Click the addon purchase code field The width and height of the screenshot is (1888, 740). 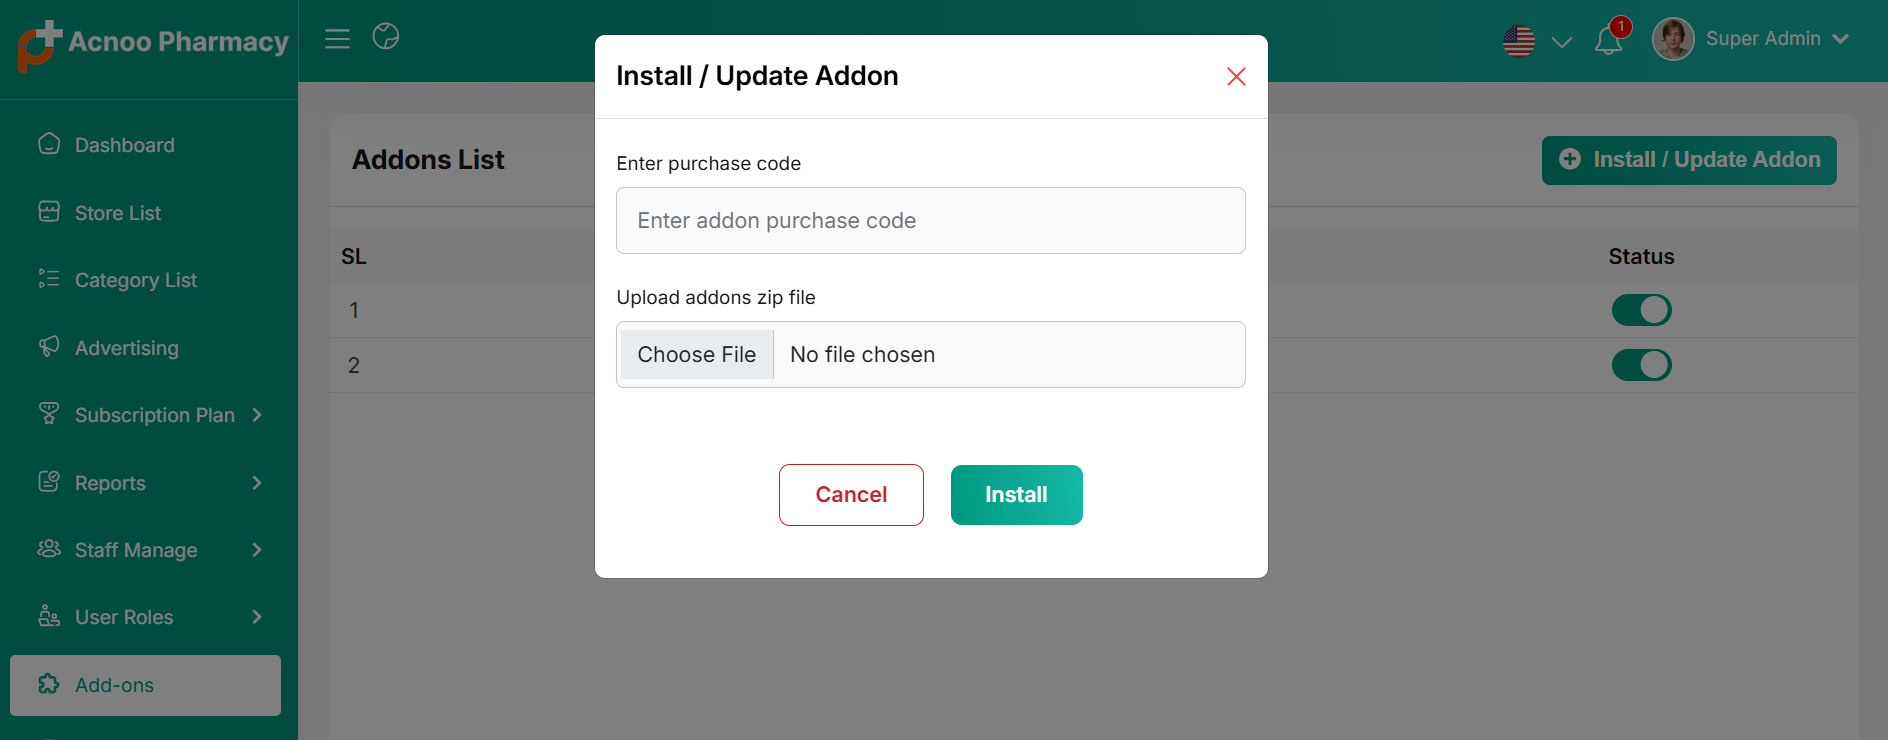931,221
